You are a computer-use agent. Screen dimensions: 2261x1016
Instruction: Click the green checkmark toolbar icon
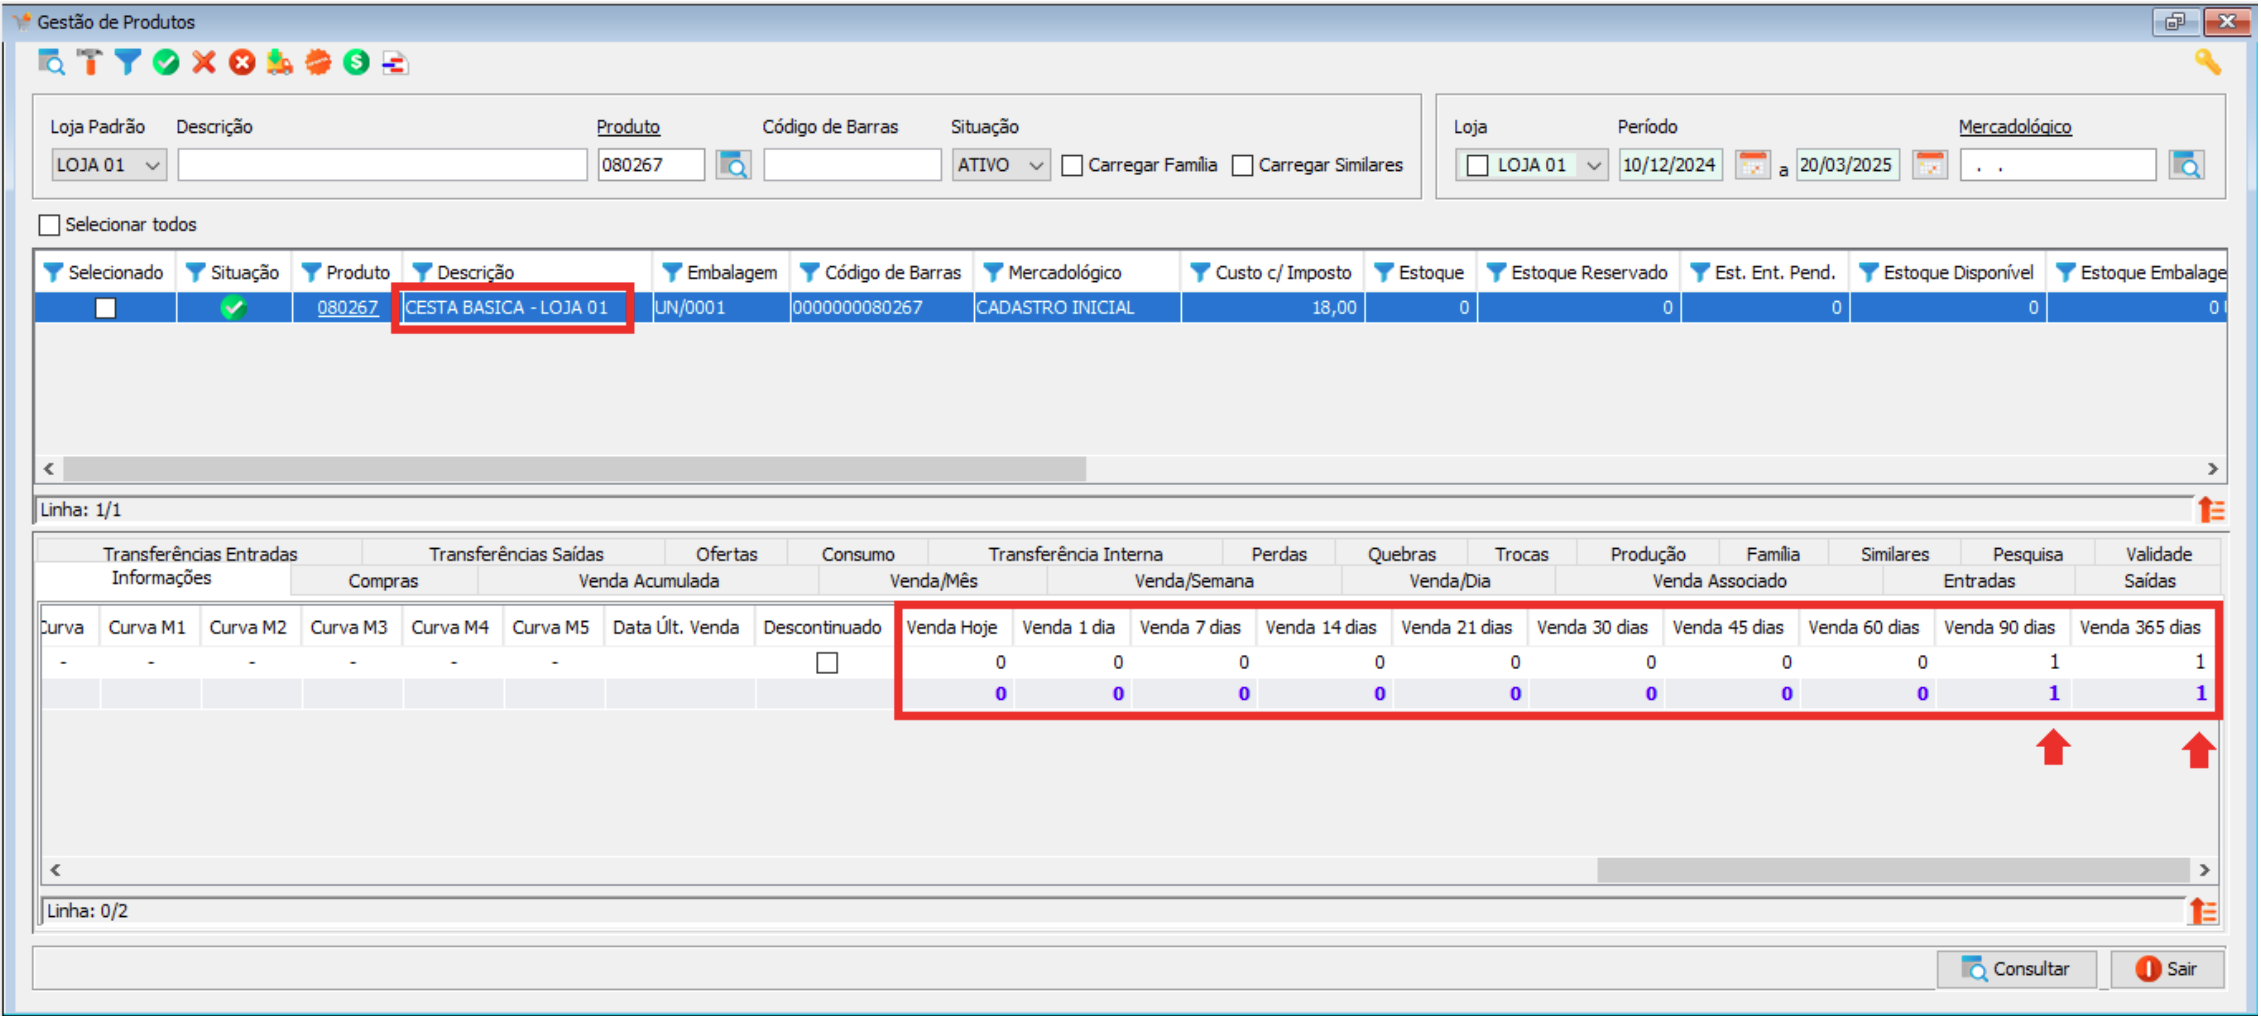tap(166, 63)
